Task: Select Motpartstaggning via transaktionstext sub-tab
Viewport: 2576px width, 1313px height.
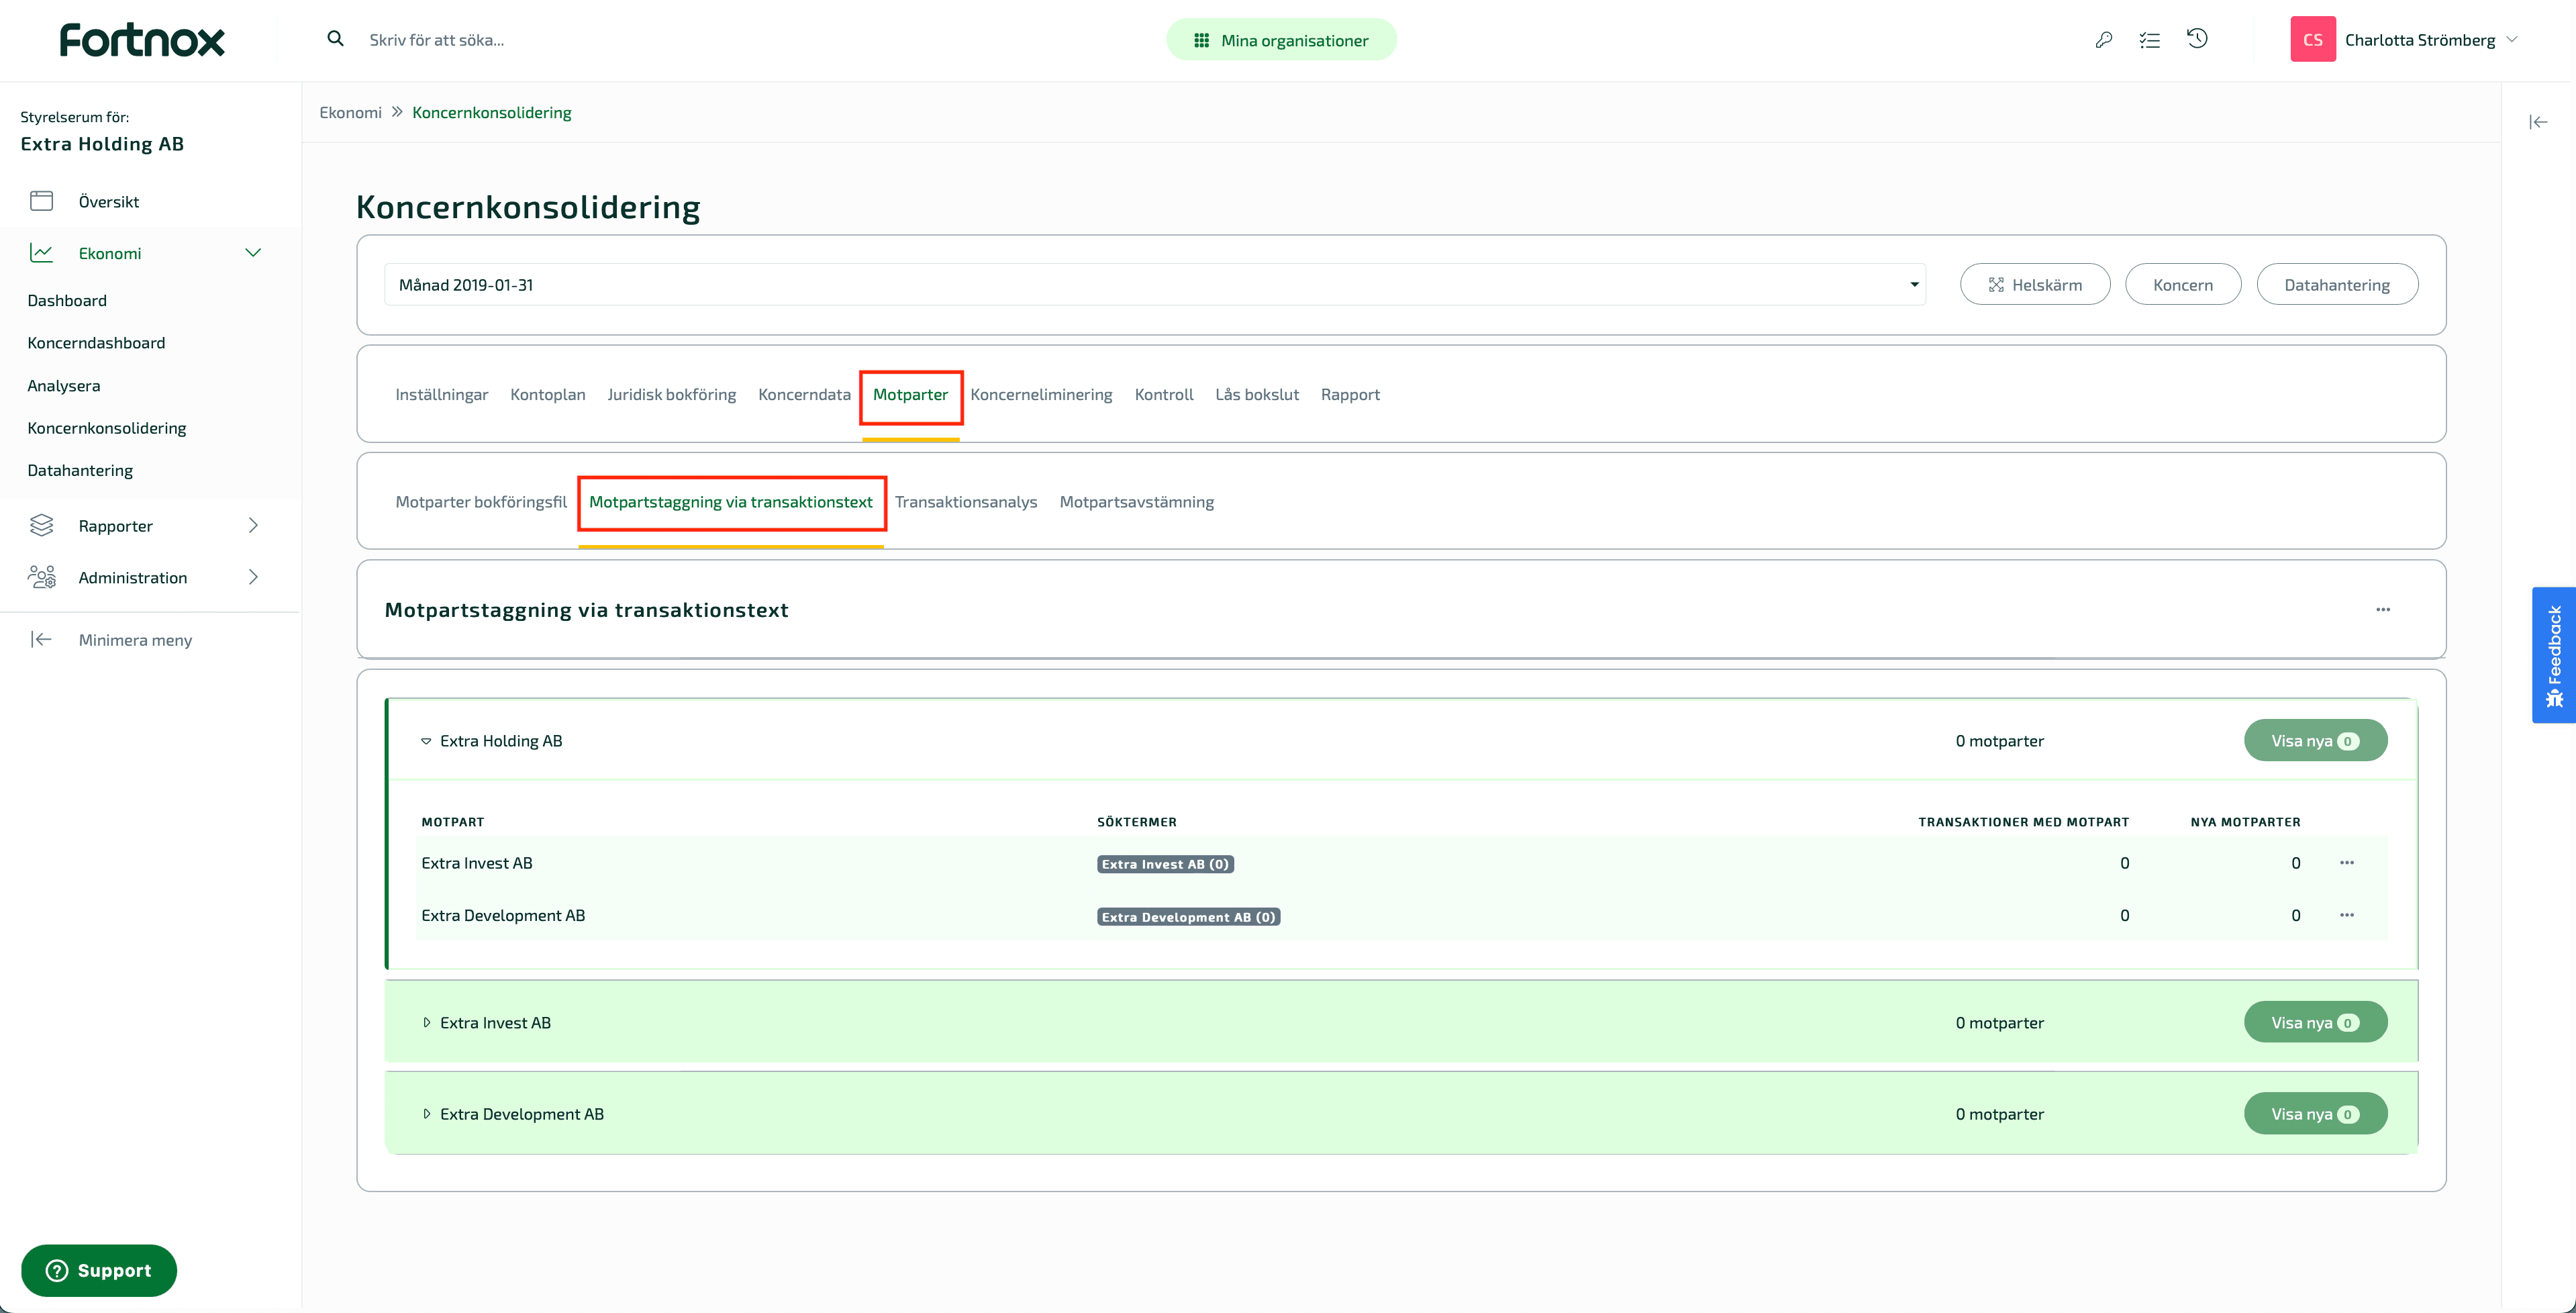Action: (731, 502)
